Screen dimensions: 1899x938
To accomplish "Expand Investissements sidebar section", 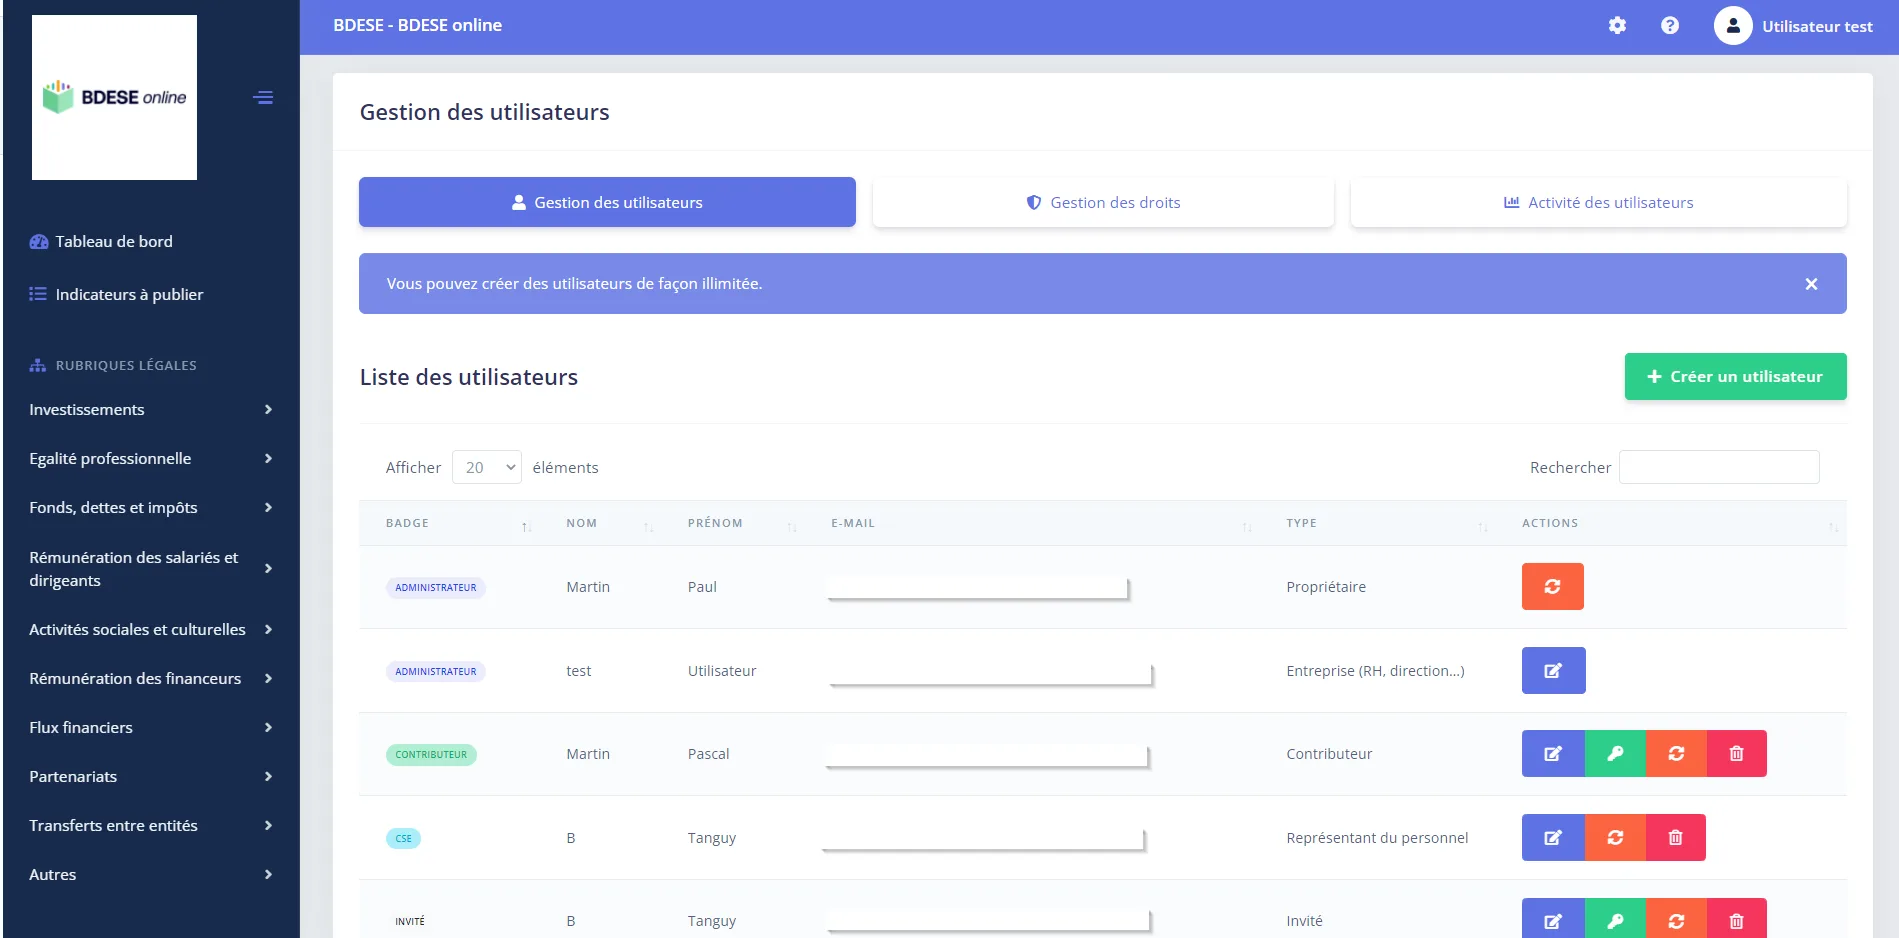I will point(150,410).
